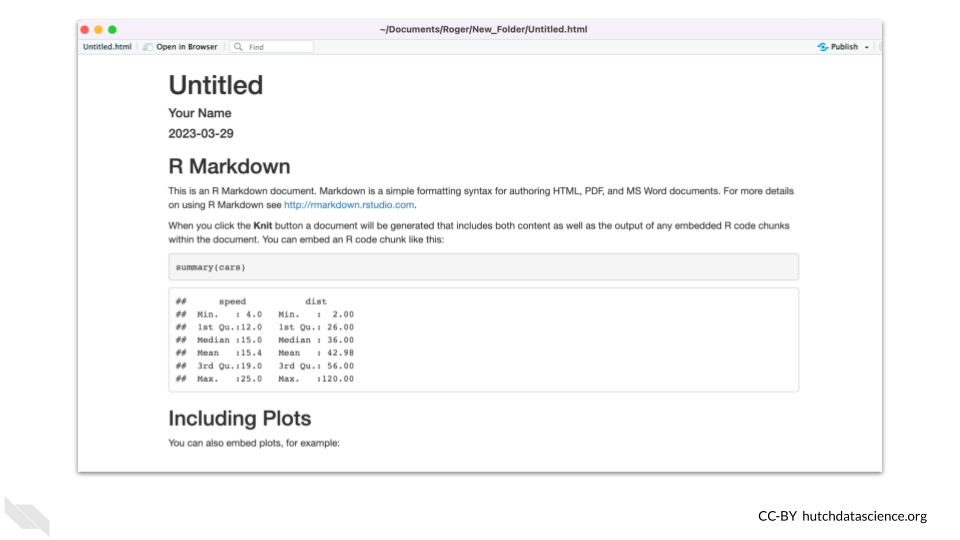Click the Your Name author line
The width and height of the screenshot is (960, 540).
pyautogui.click(x=200, y=113)
